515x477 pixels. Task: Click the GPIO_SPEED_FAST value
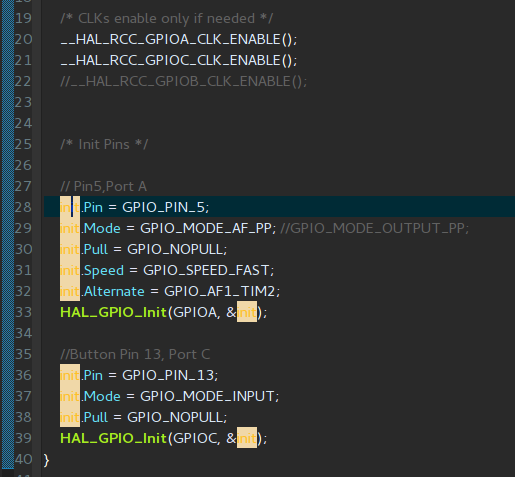point(206,271)
